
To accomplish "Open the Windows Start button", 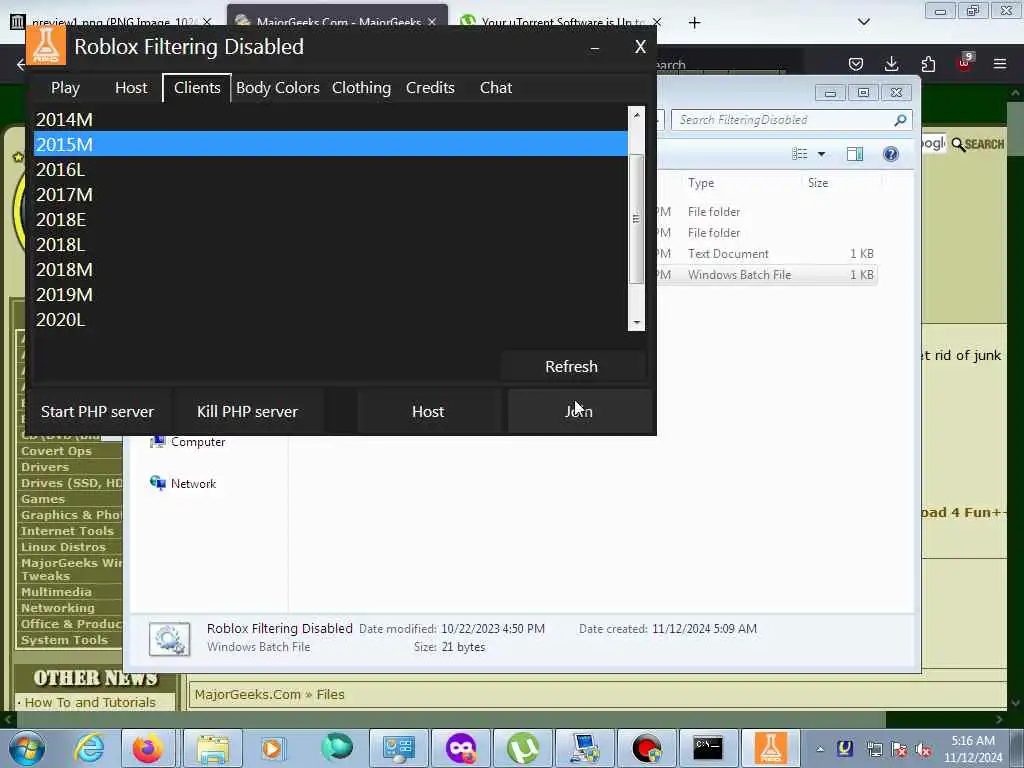I will point(26,748).
